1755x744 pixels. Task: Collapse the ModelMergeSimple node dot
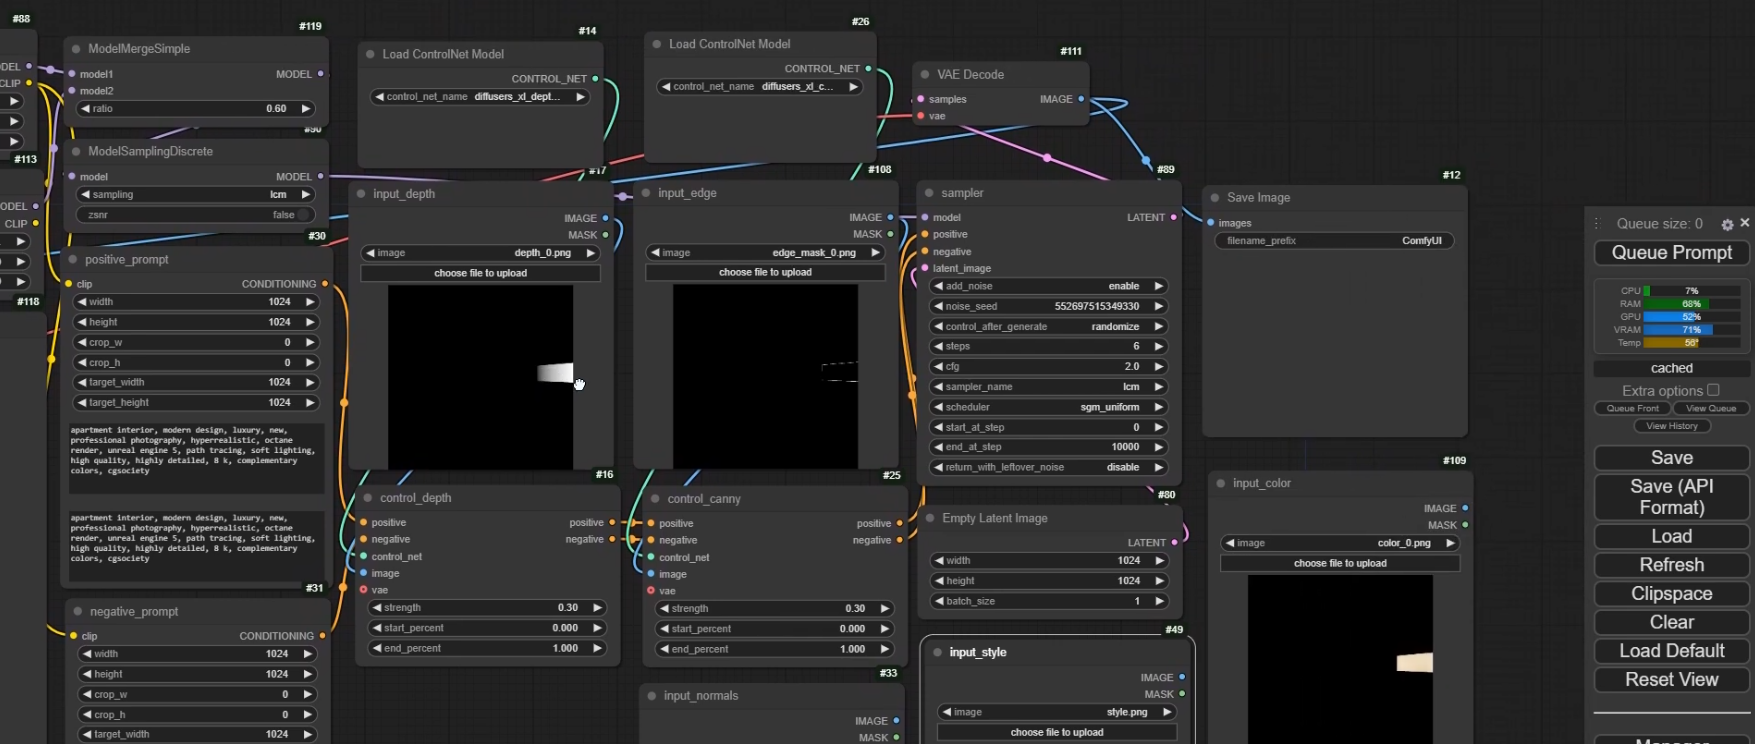tap(76, 48)
